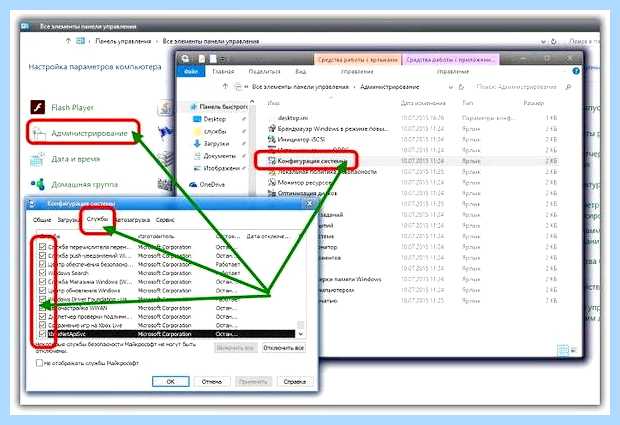
Task: Click the Отмена button
Action: tap(212, 382)
